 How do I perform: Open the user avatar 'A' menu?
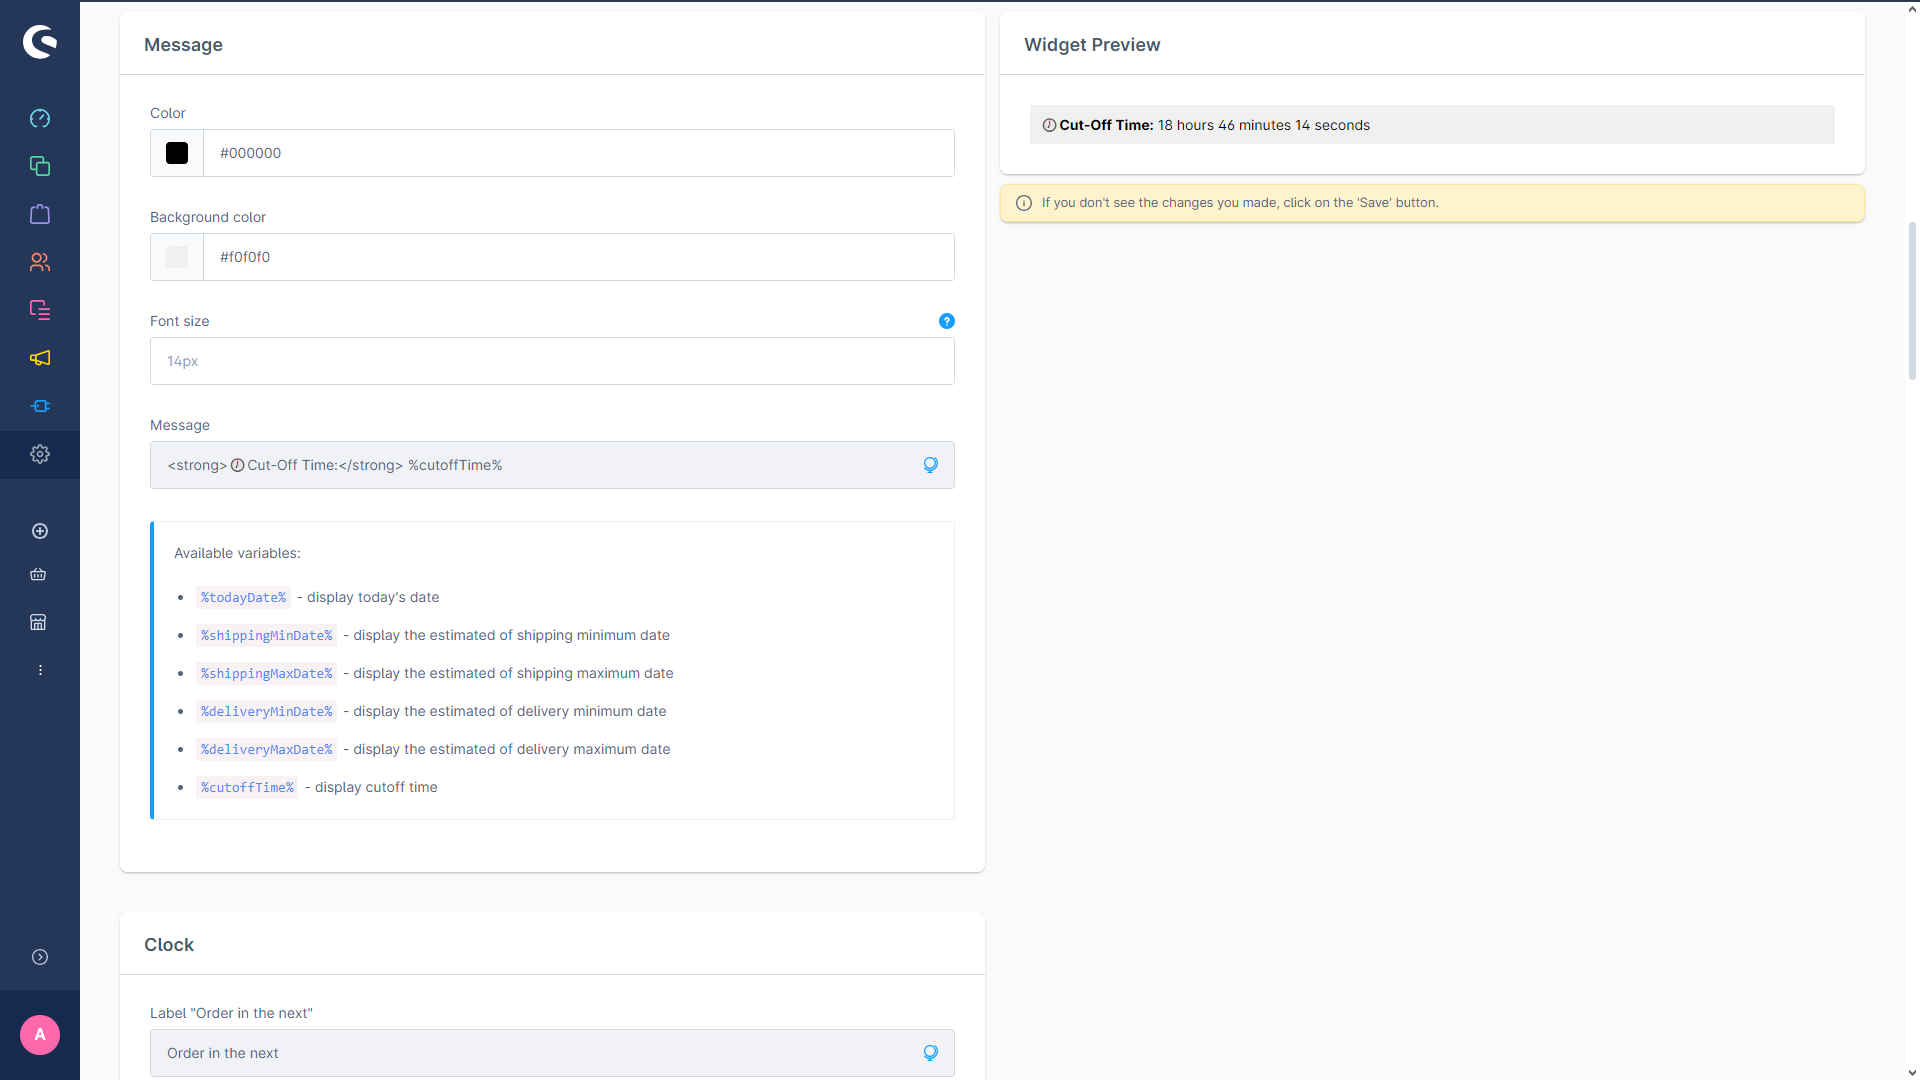pos(40,1035)
